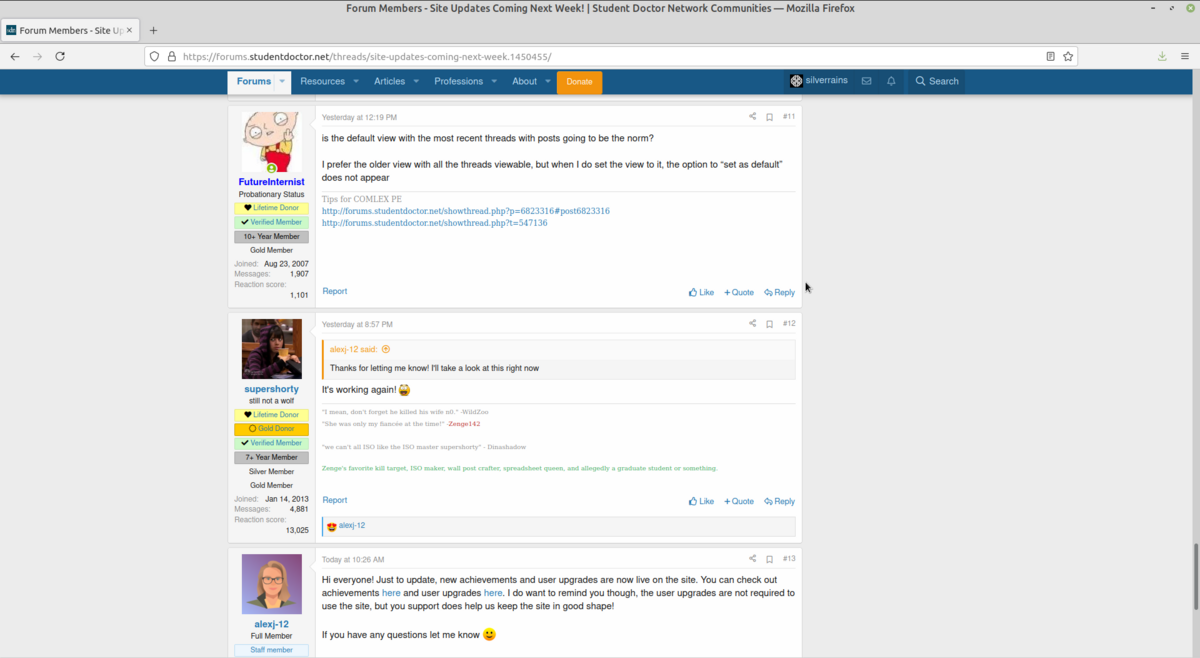Expand the alexj-12 quote arrow icon
The height and width of the screenshot is (658, 1200).
coord(386,349)
